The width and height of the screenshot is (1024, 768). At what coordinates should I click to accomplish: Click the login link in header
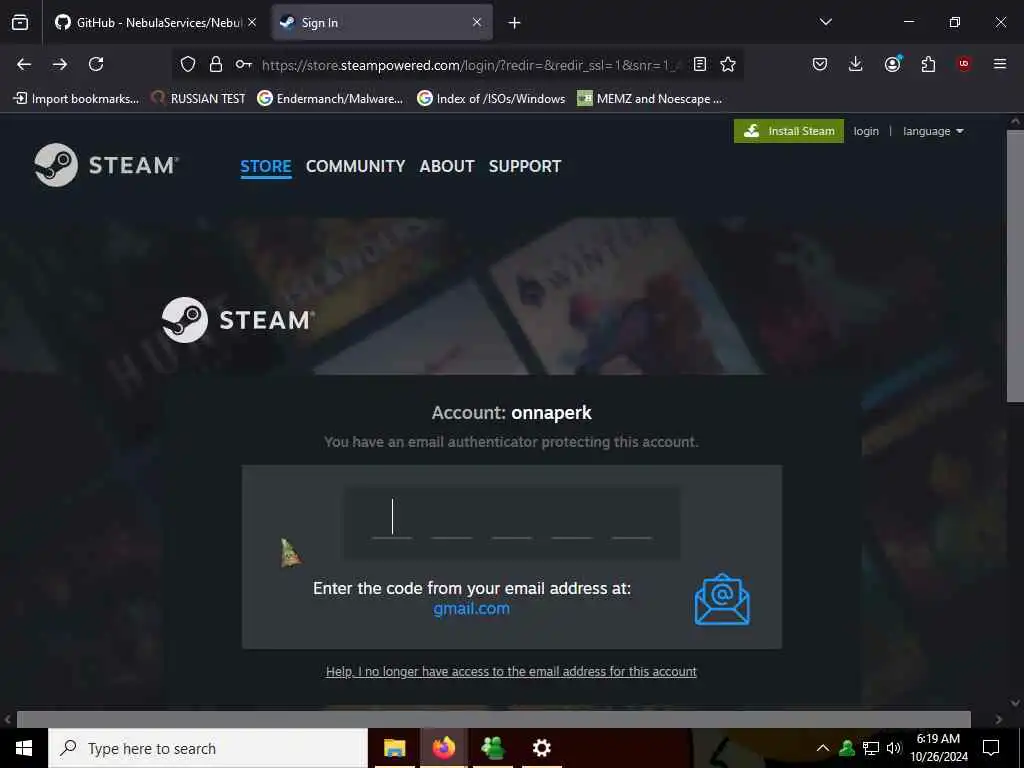point(866,131)
